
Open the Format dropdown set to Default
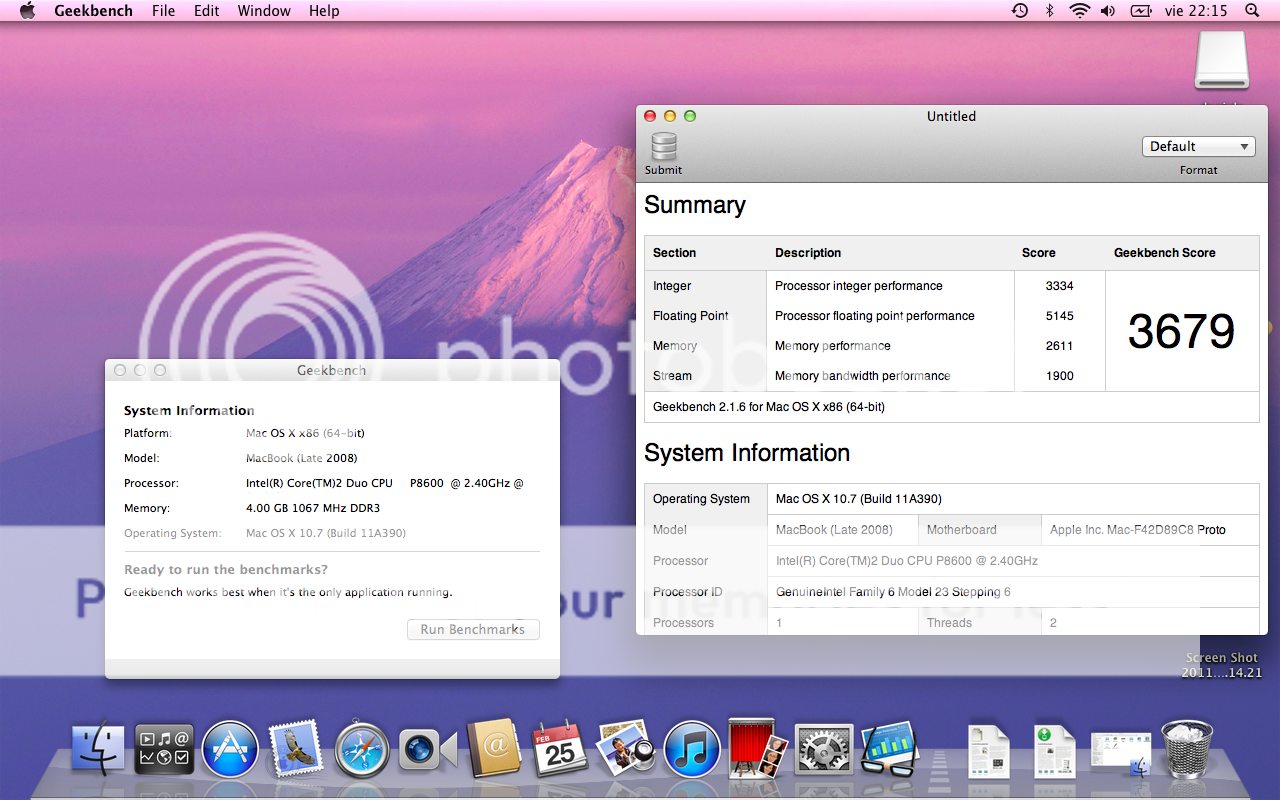click(x=1199, y=146)
